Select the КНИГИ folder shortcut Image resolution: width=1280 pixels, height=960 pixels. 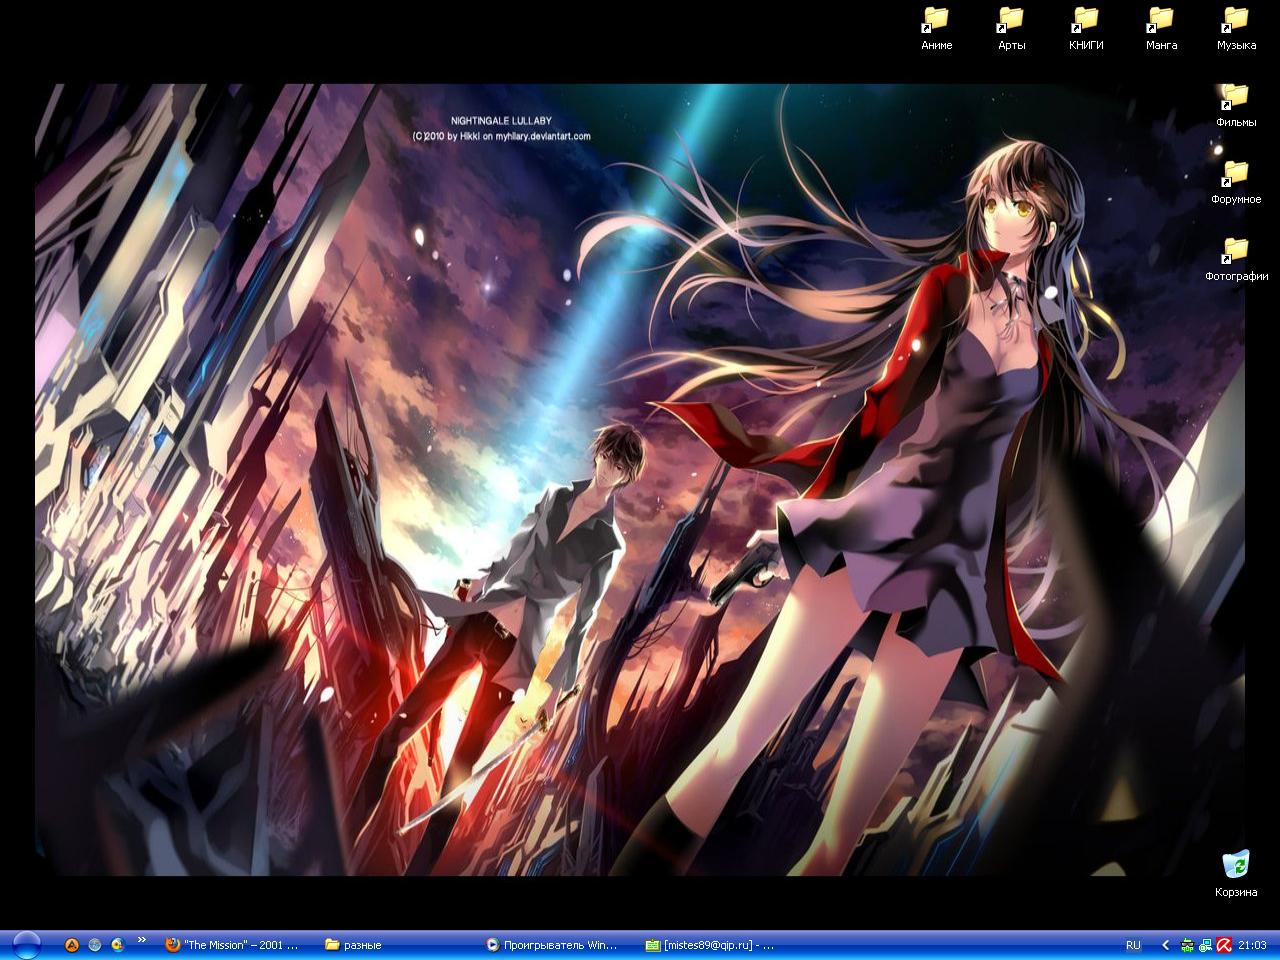1086,28
